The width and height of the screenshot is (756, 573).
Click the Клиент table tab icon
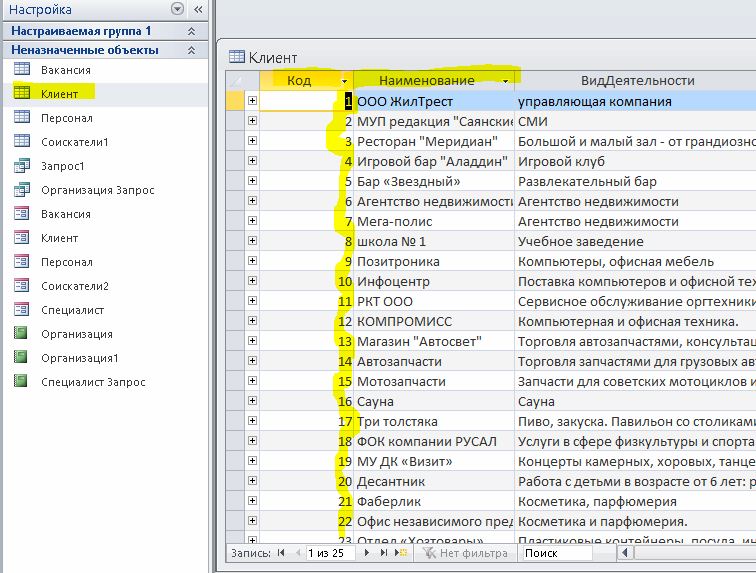tap(237, 57)
